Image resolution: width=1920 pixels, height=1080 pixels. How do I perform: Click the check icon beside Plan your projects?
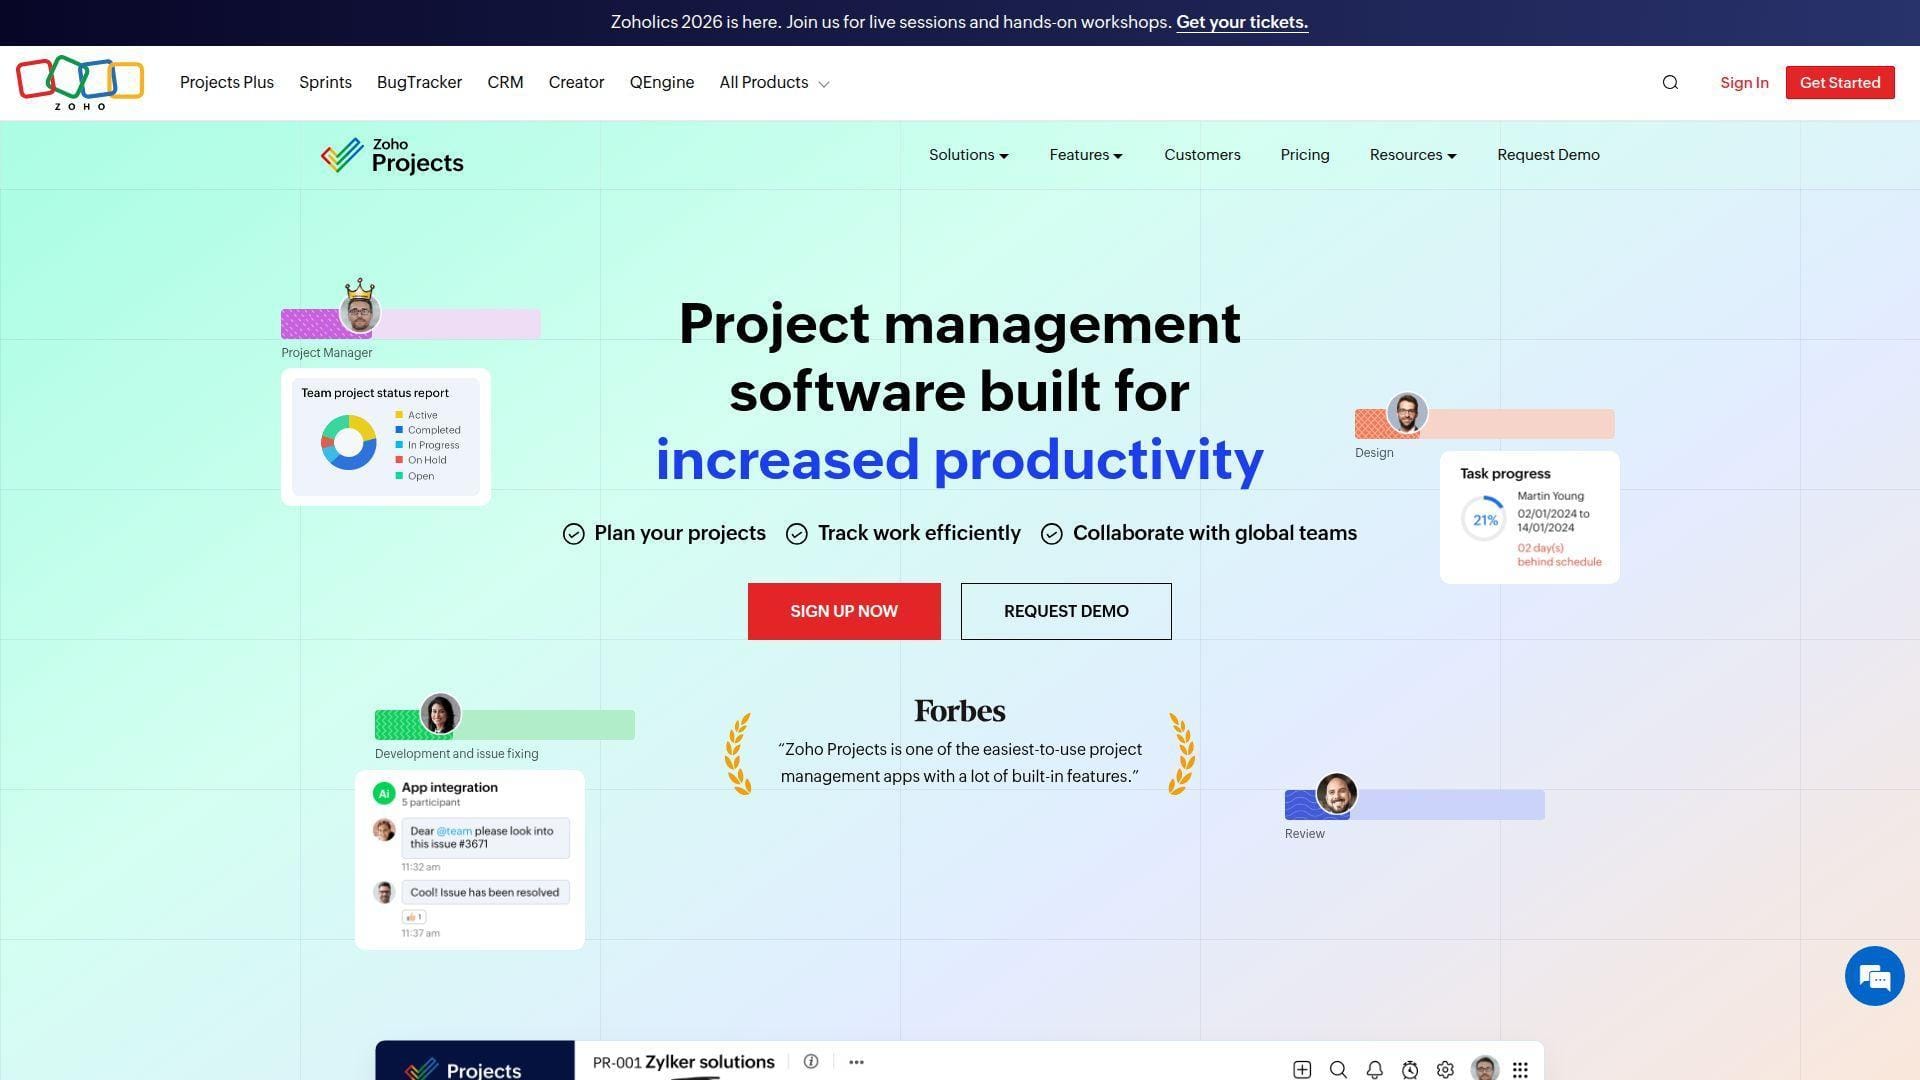pos(573,534)
